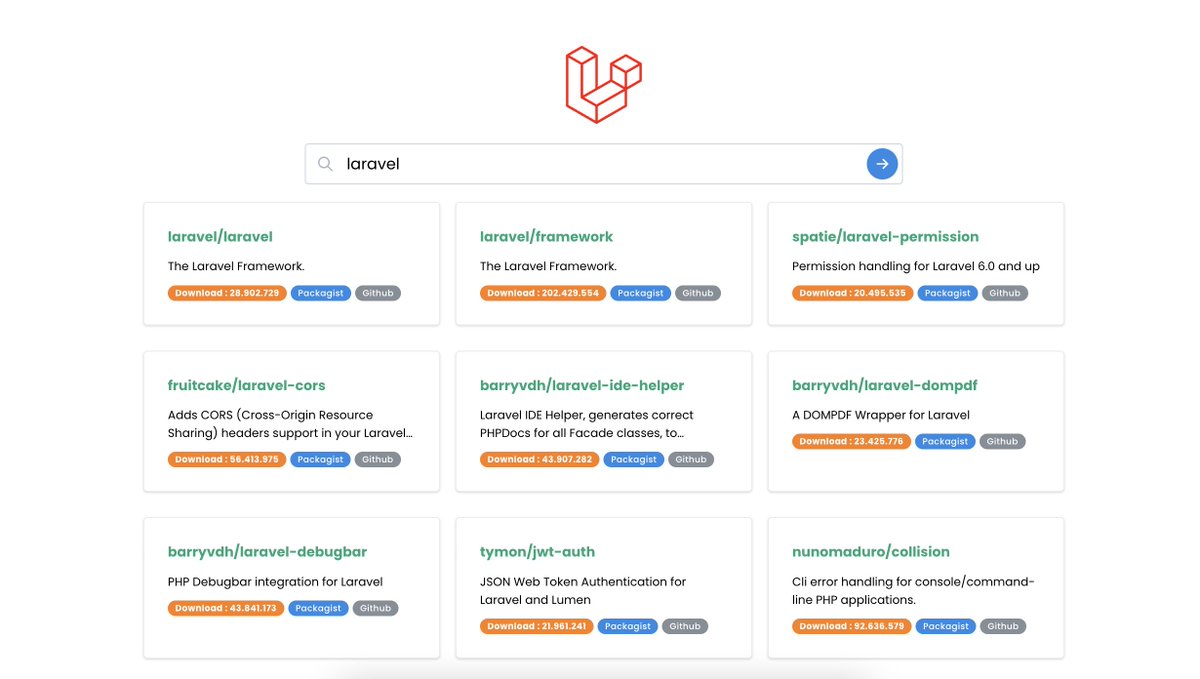The image size is (1200, 679).
Task: Click the 'Download : 21.961.241' badge
Action: (x=537, y=626)
